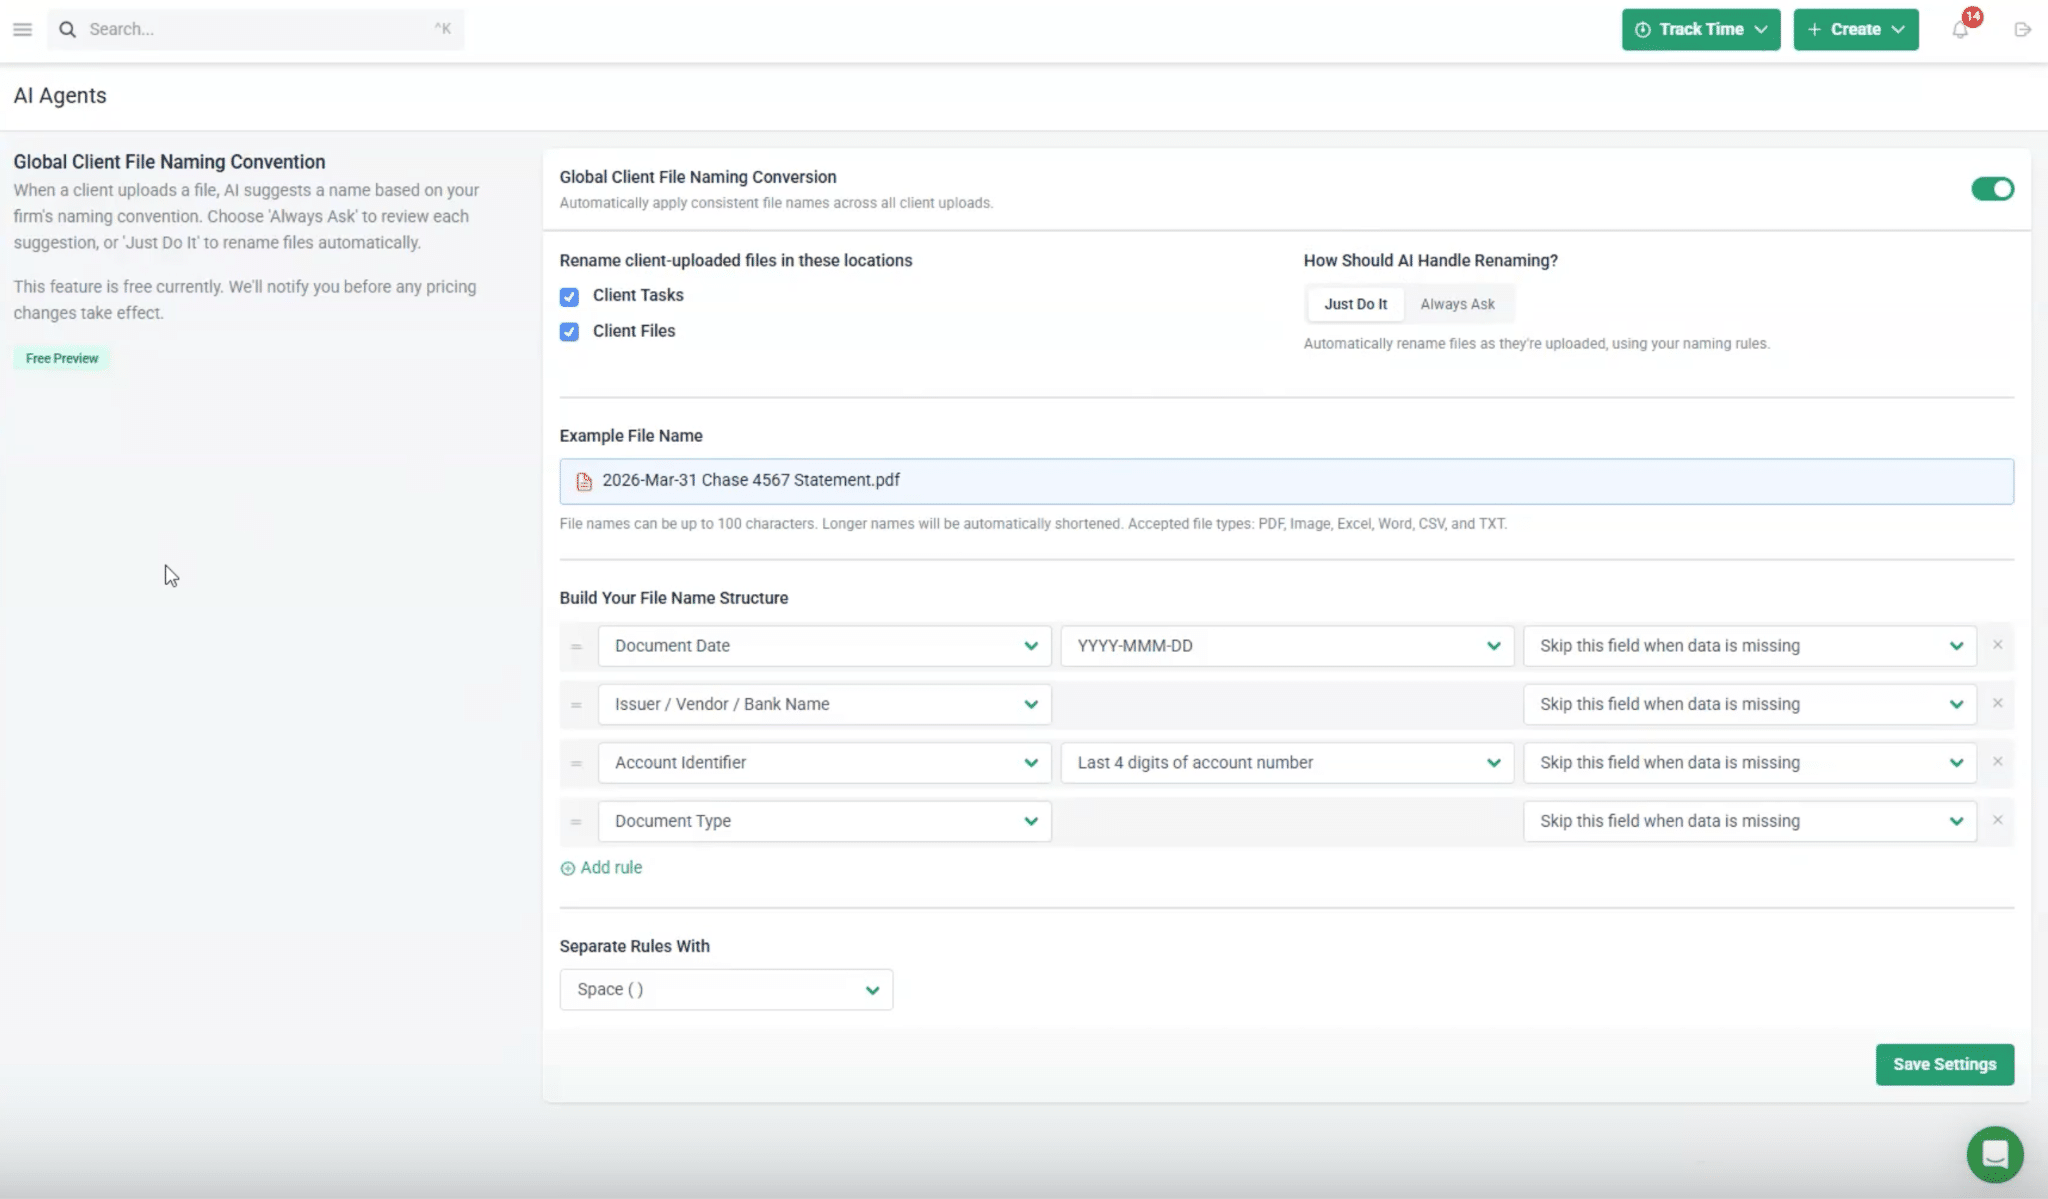The width and height of the screenshot is (2048, 1199).
Task: Remove the Account Identifier rule
Action: click(1997, 761)
